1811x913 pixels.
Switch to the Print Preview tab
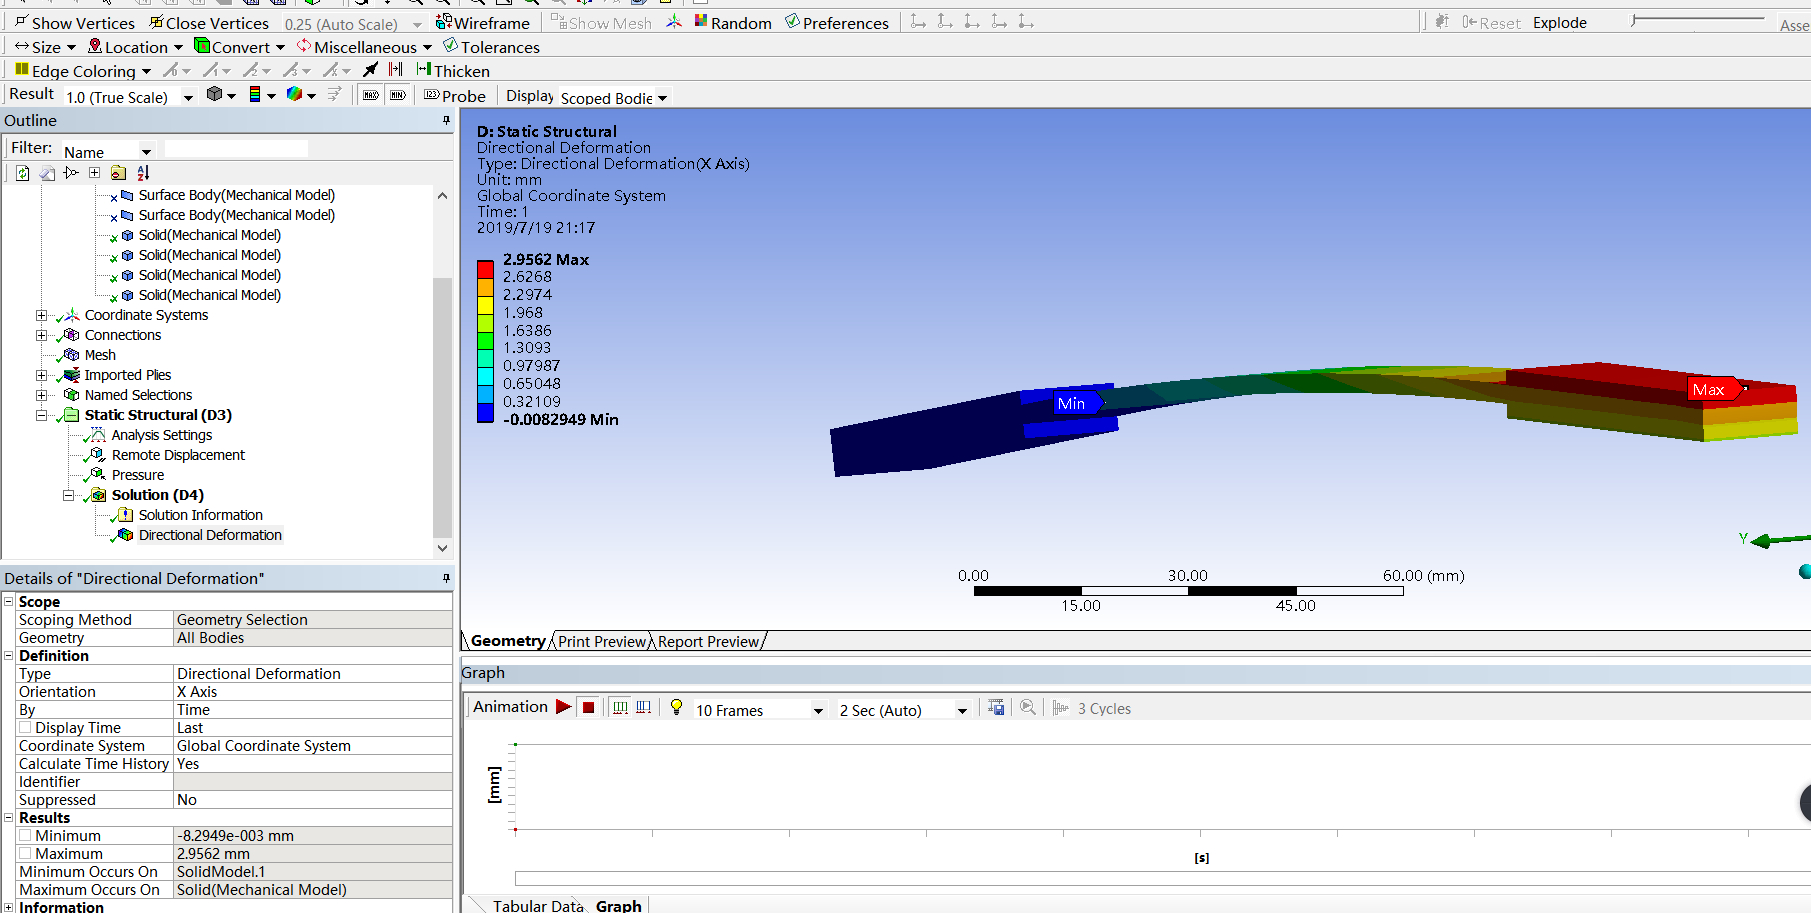tap(602, 641)
